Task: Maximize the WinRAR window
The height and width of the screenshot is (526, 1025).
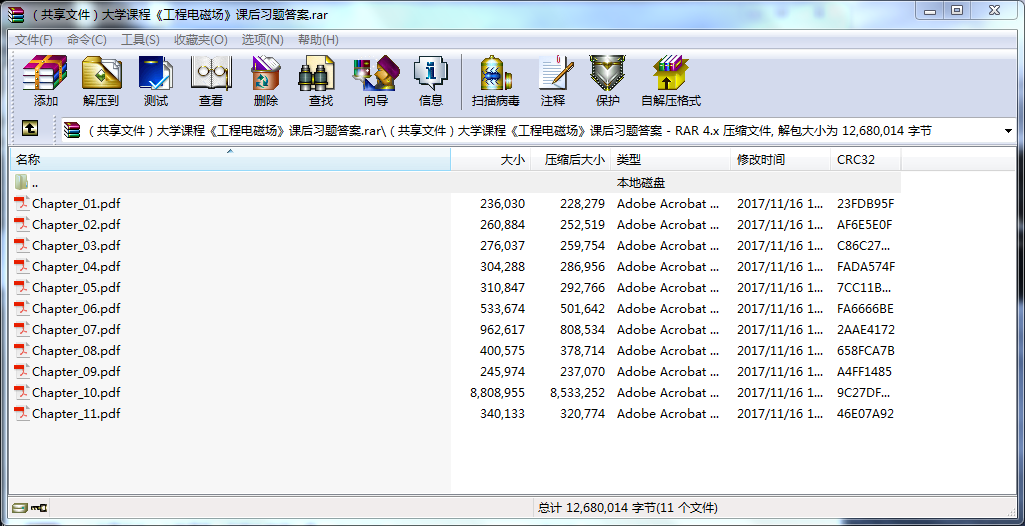Action: point(957,11)
